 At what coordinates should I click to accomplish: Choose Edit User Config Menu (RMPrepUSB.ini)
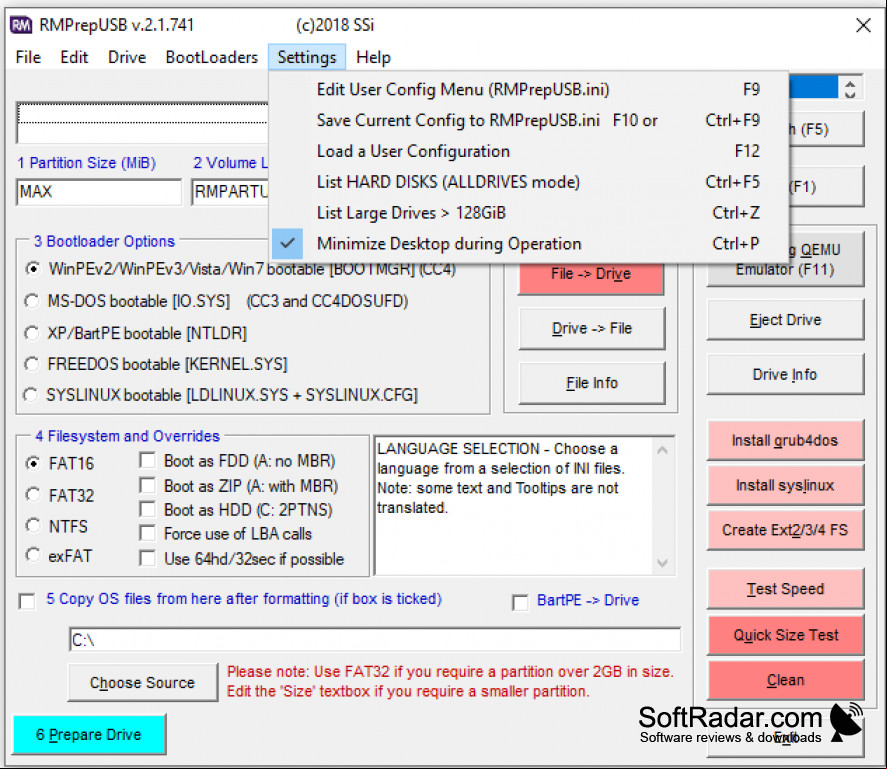(528, 89)
